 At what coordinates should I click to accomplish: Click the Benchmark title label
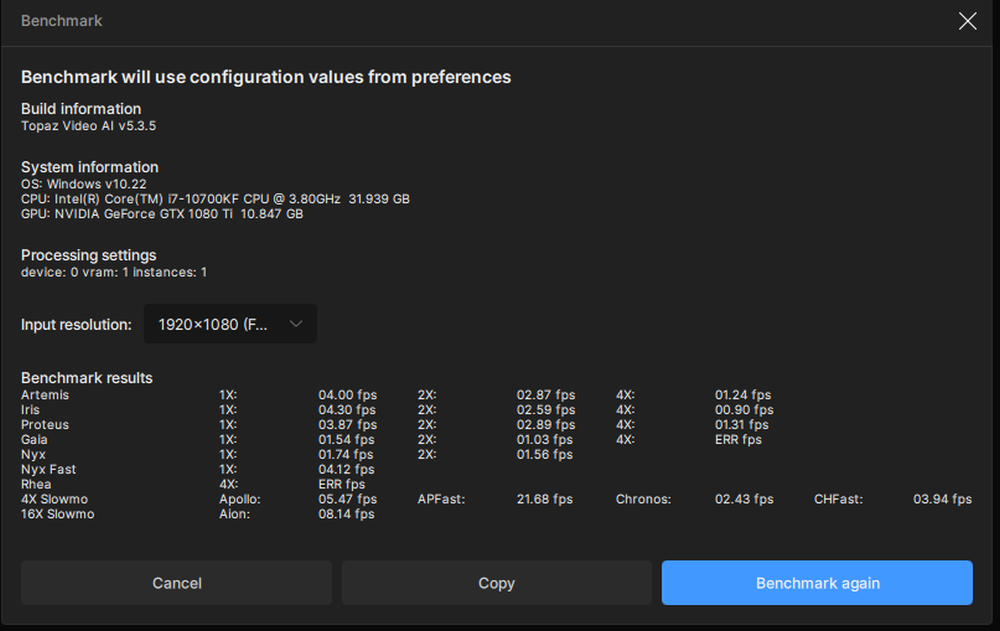pyautogui.click(x=61, y=20)
